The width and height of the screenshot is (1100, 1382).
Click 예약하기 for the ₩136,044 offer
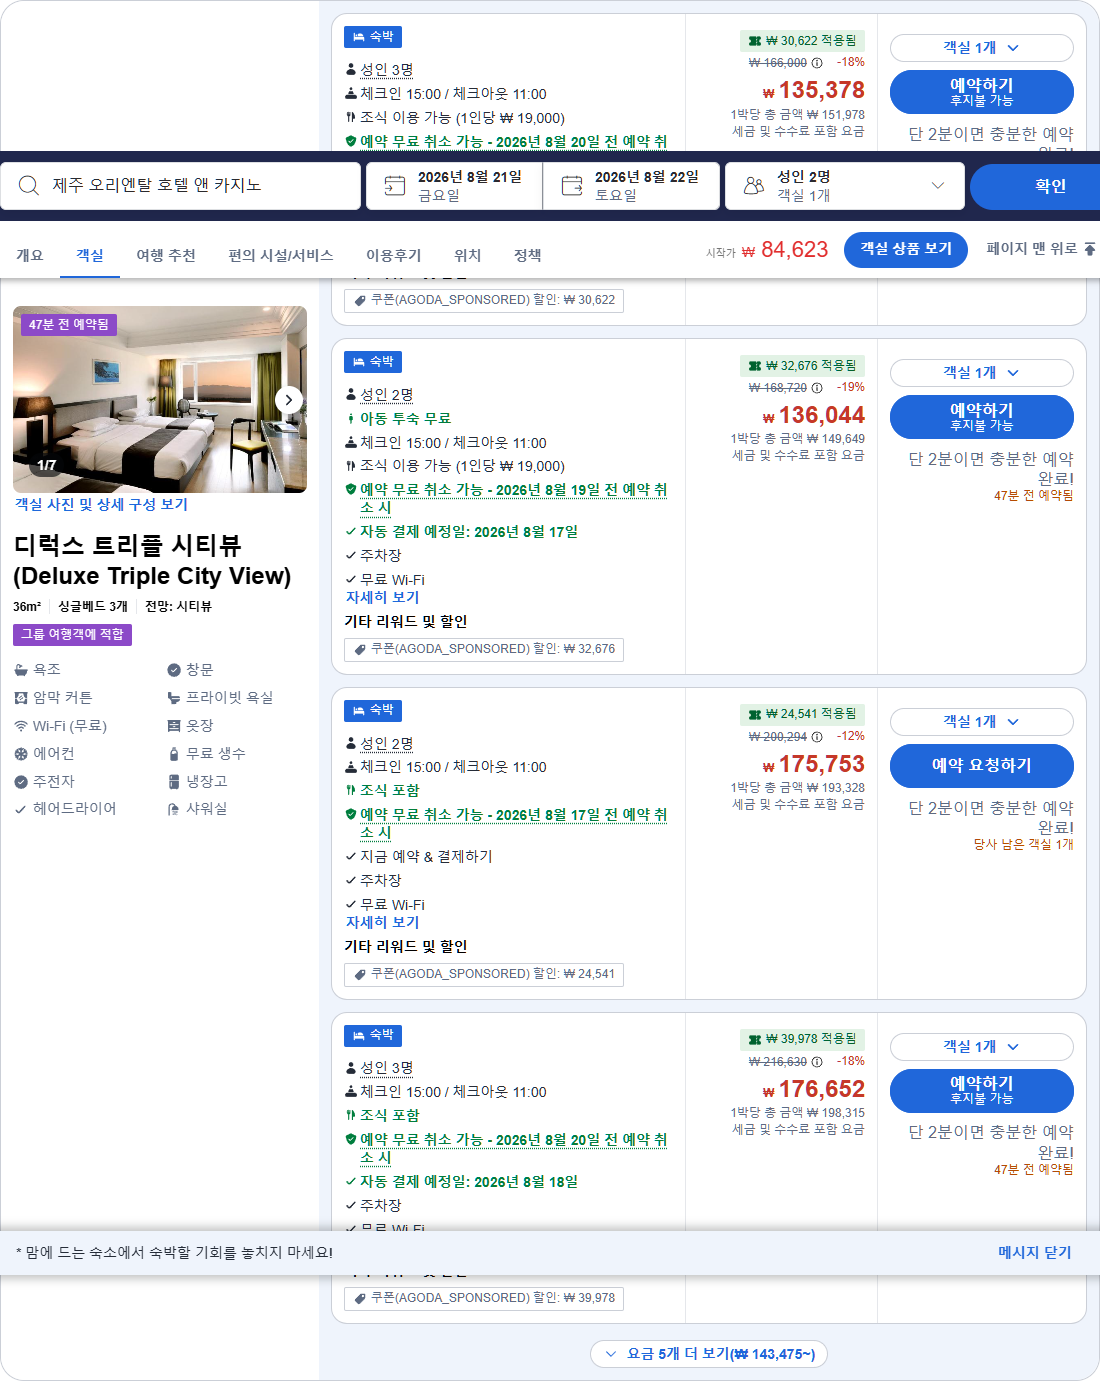[x=981, y=417]
